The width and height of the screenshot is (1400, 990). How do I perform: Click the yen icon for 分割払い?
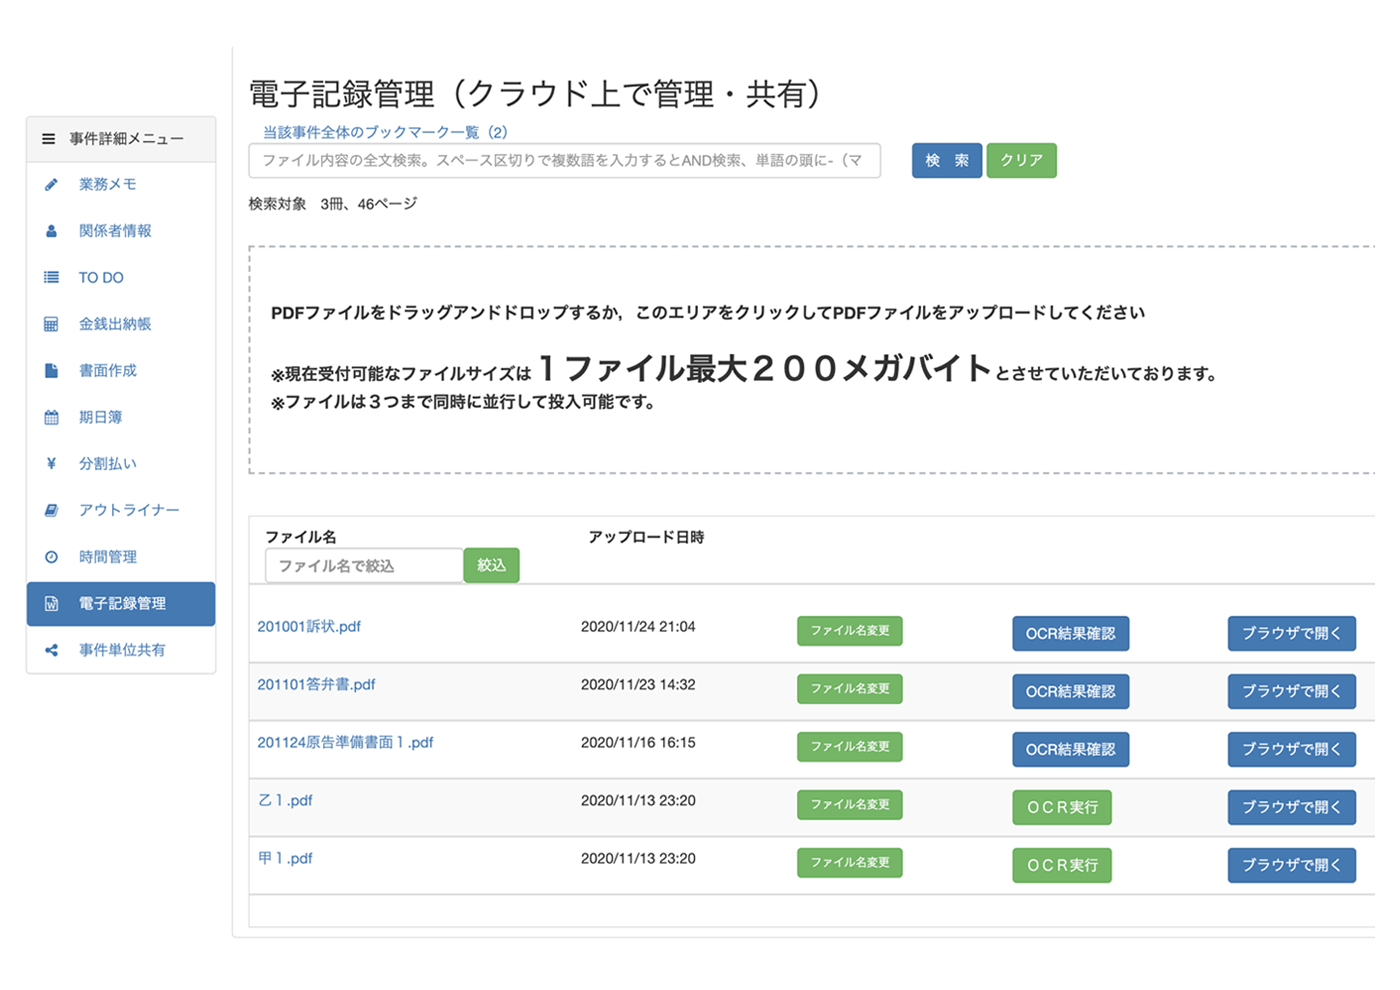coord(51,464)
